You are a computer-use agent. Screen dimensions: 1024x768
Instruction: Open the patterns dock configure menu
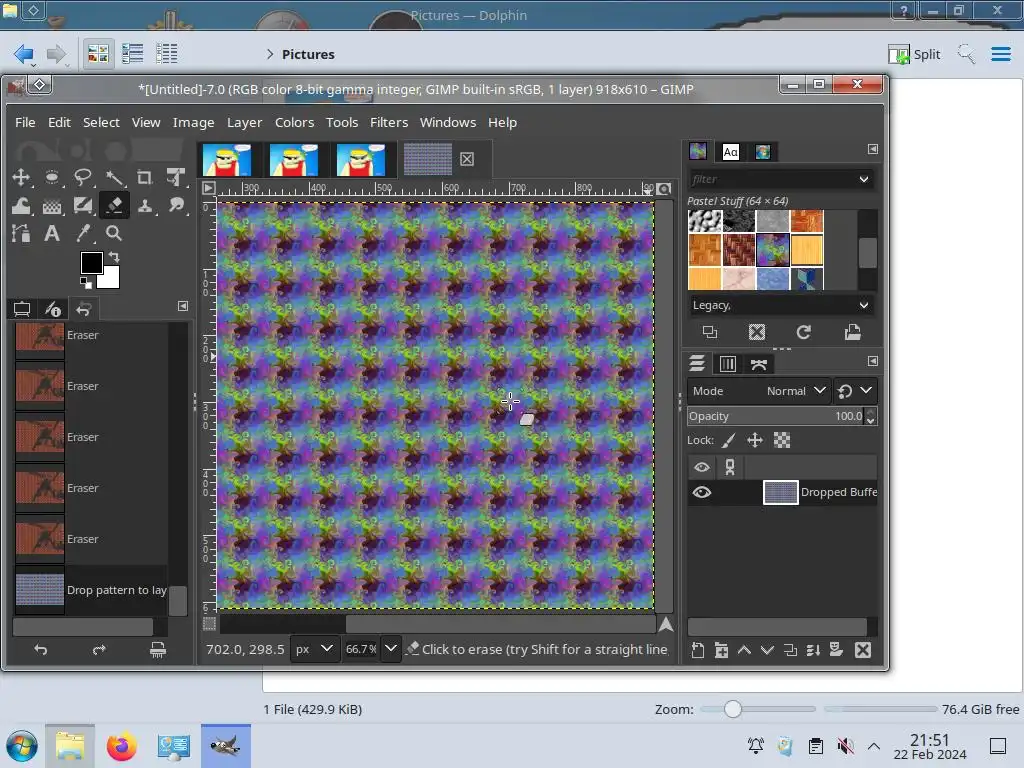(872, 149)
